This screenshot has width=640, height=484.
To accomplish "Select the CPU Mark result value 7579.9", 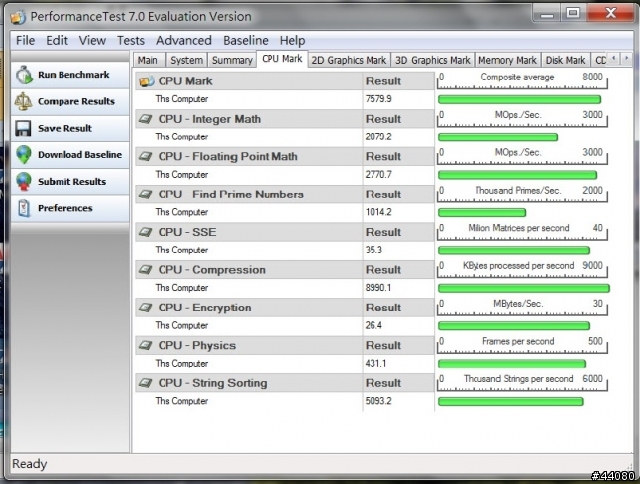I will point(378,99).
